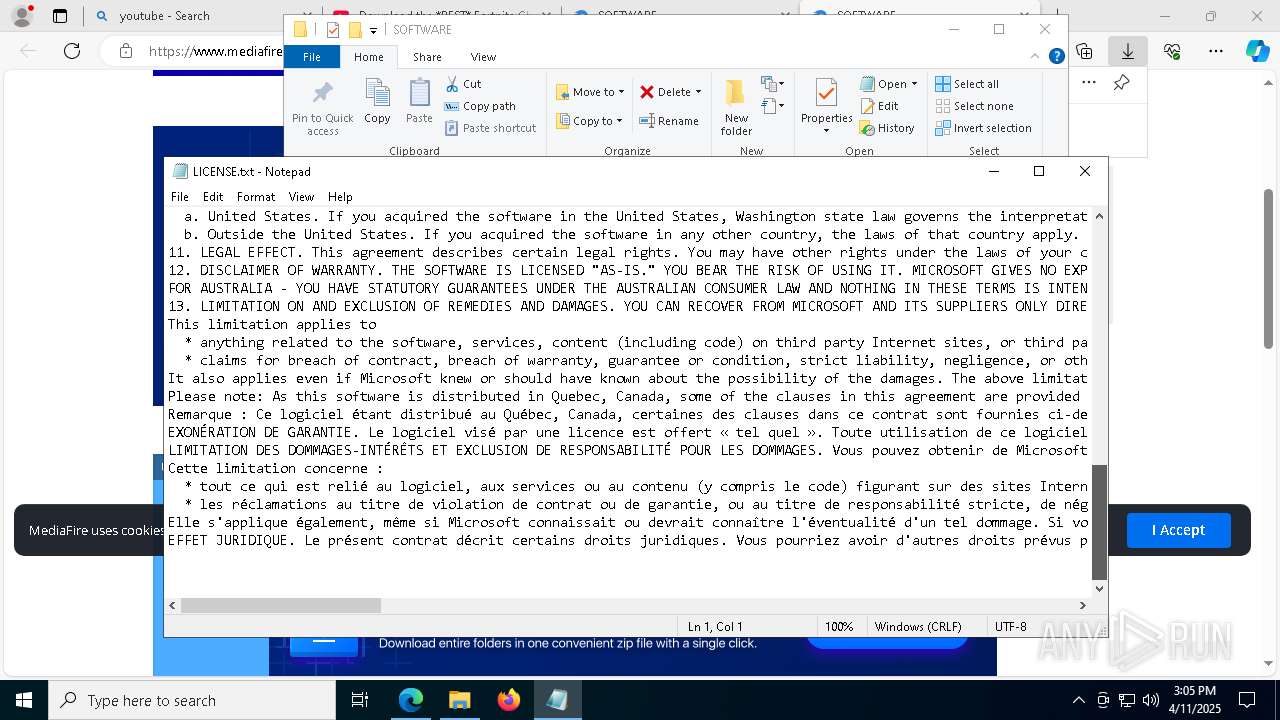Click the UTF-8 encoding status entry

[1011, 627]
